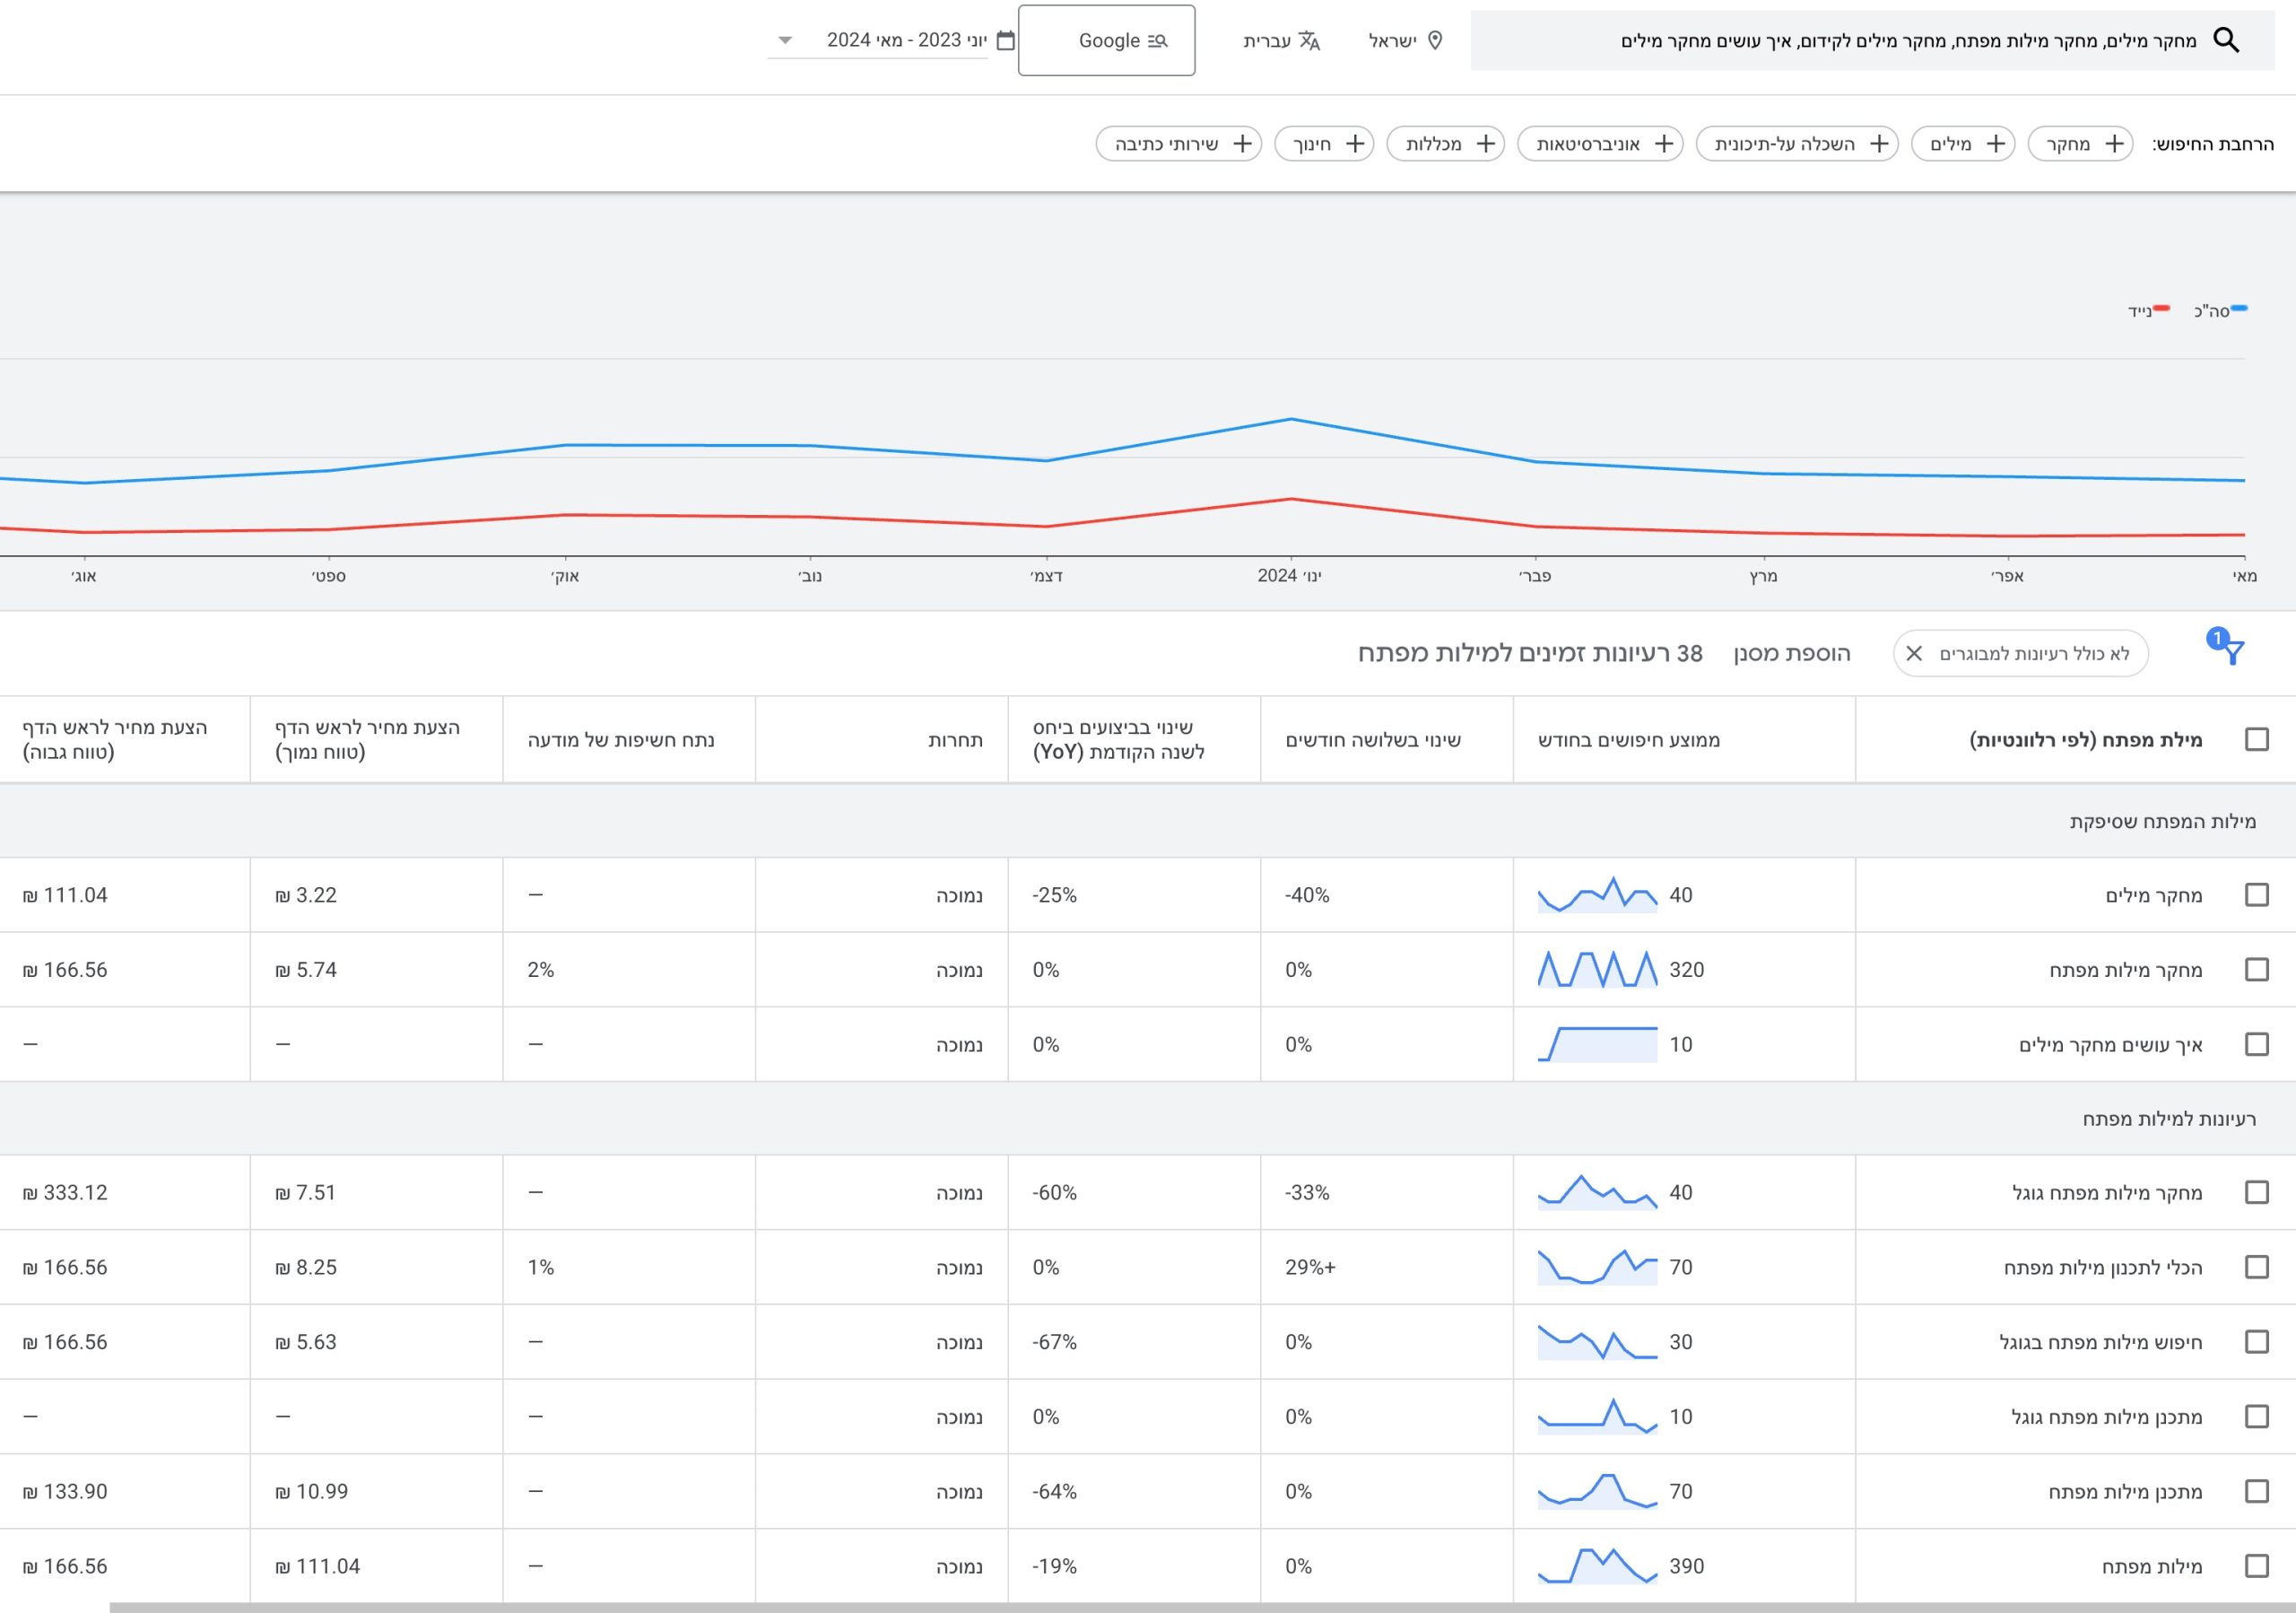Sort by ממוצע חיפושים בחודש column

(x=1628, y=739)
